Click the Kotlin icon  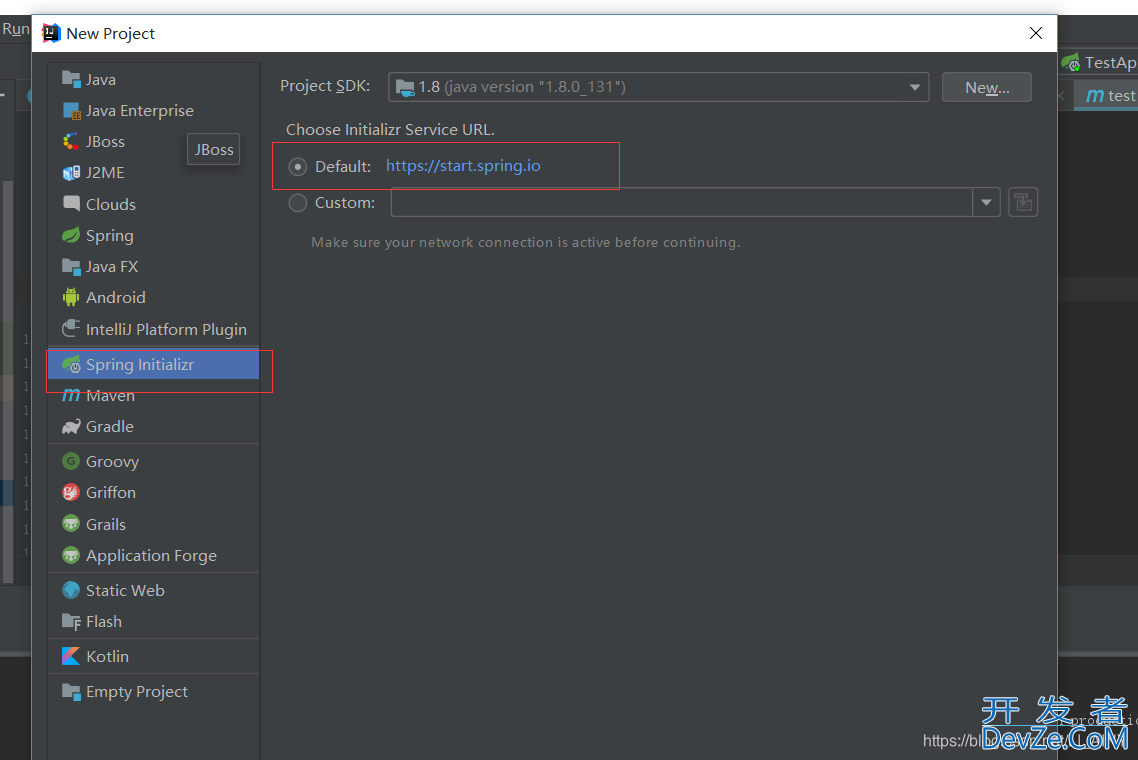tap(71, 656)
